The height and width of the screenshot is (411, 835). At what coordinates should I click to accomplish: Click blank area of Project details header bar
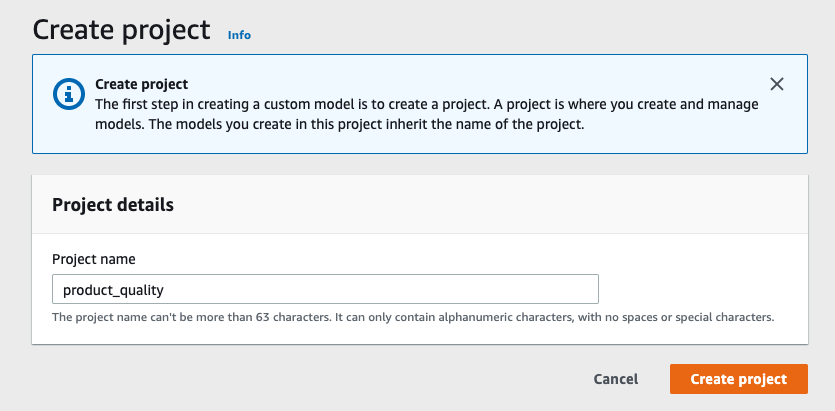(500, 204)
